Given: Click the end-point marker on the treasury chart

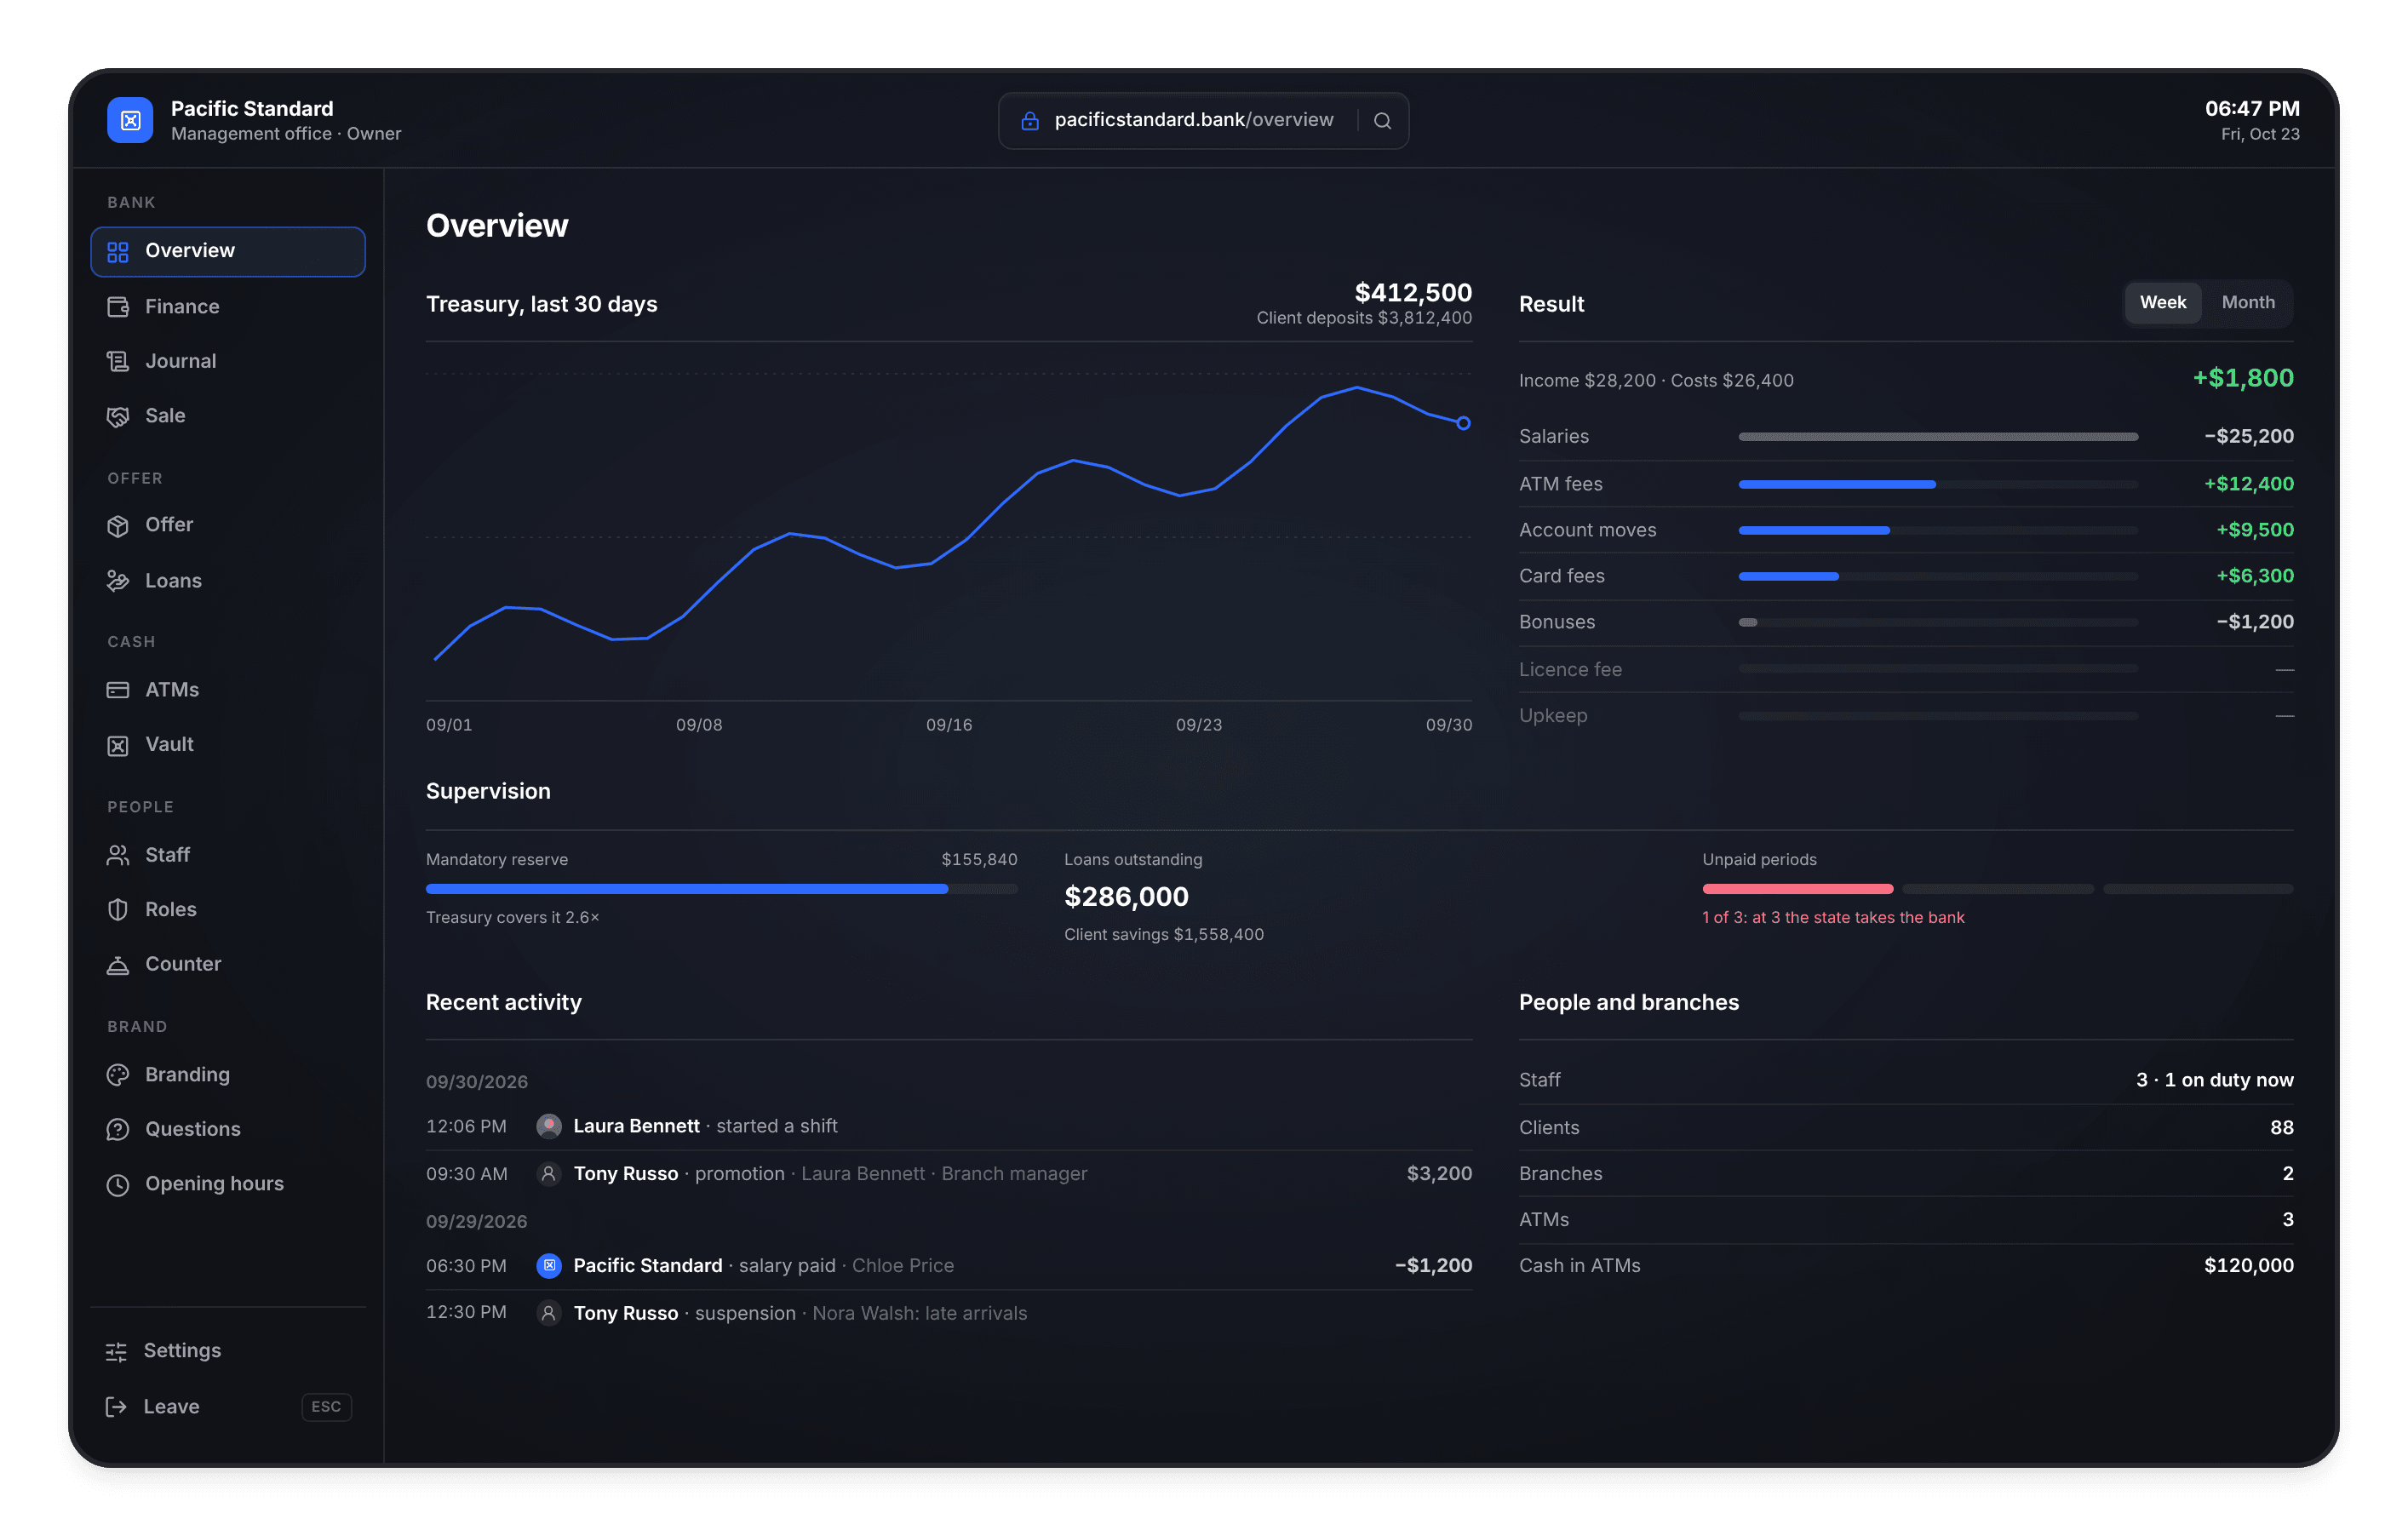Looking at the screenshot, I should pyautogui.click(x=1463, y=423).
